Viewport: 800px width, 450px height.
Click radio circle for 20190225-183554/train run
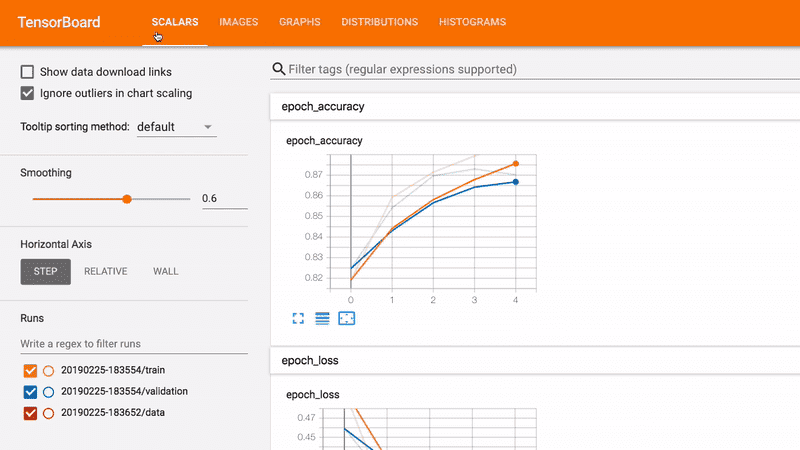click(48, 371)
